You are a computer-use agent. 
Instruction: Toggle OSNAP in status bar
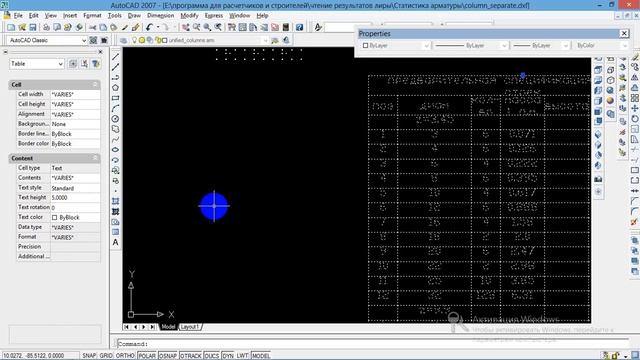168,356
